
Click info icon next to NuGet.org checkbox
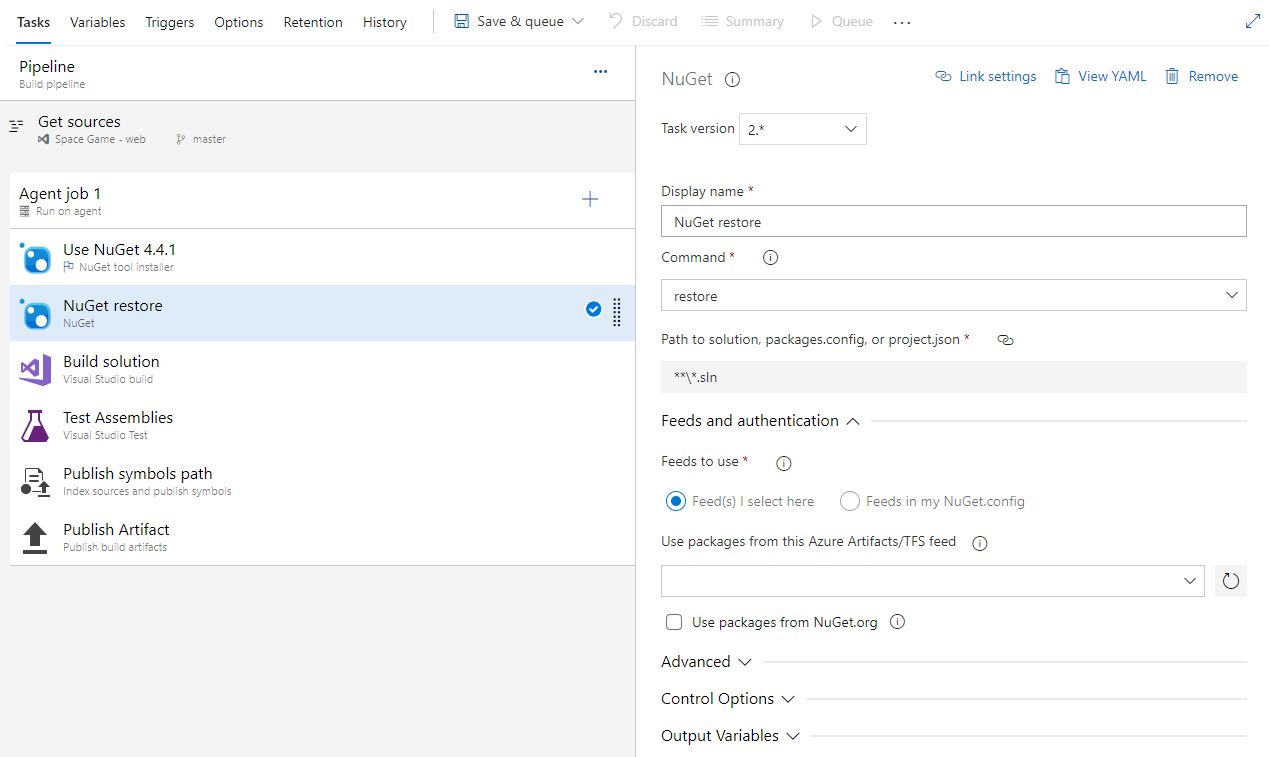point(897,622)
